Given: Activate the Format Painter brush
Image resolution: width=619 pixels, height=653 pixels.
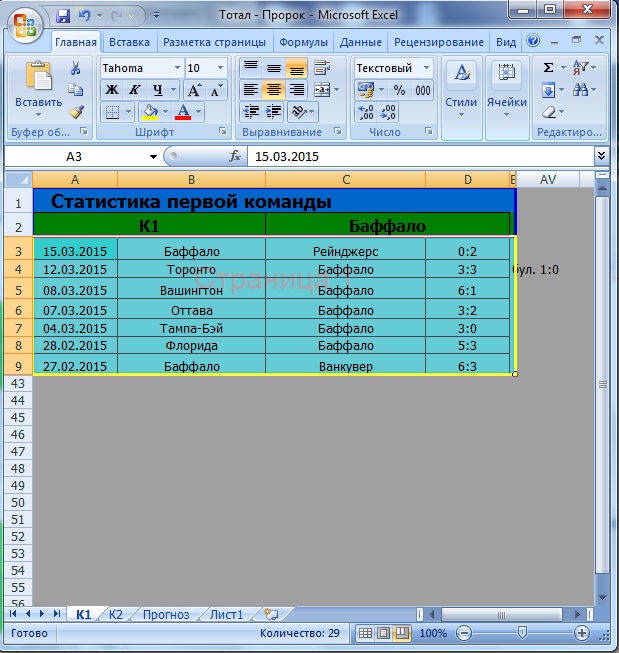Looking at the screenshot, I should click(76, 112).
